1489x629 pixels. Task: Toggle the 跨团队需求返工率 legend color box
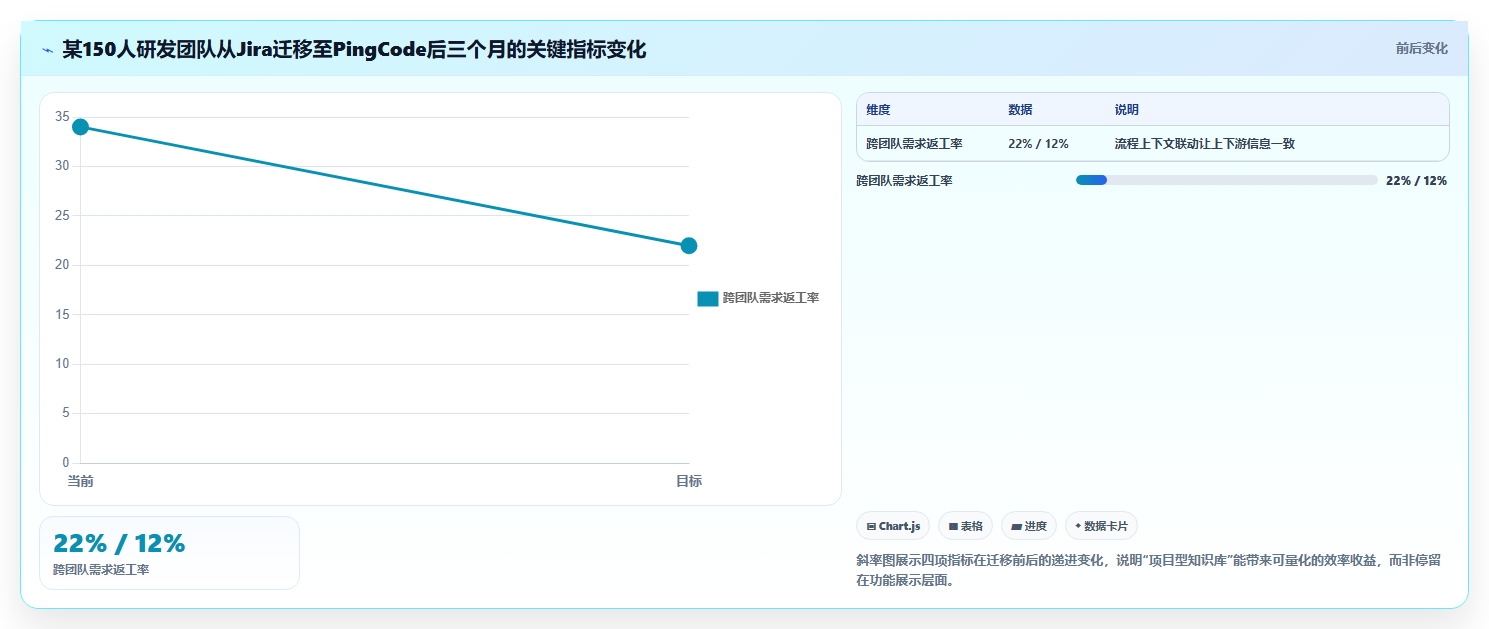coord(708,298)
